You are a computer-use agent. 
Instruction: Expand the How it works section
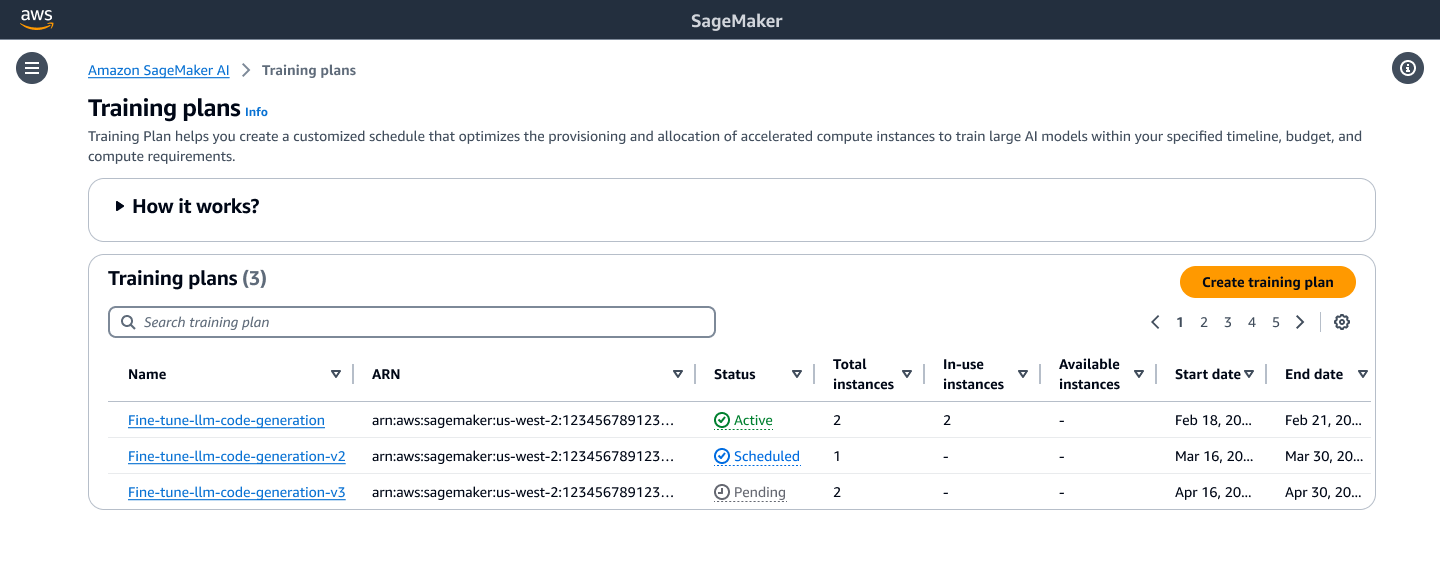[188, 207]
